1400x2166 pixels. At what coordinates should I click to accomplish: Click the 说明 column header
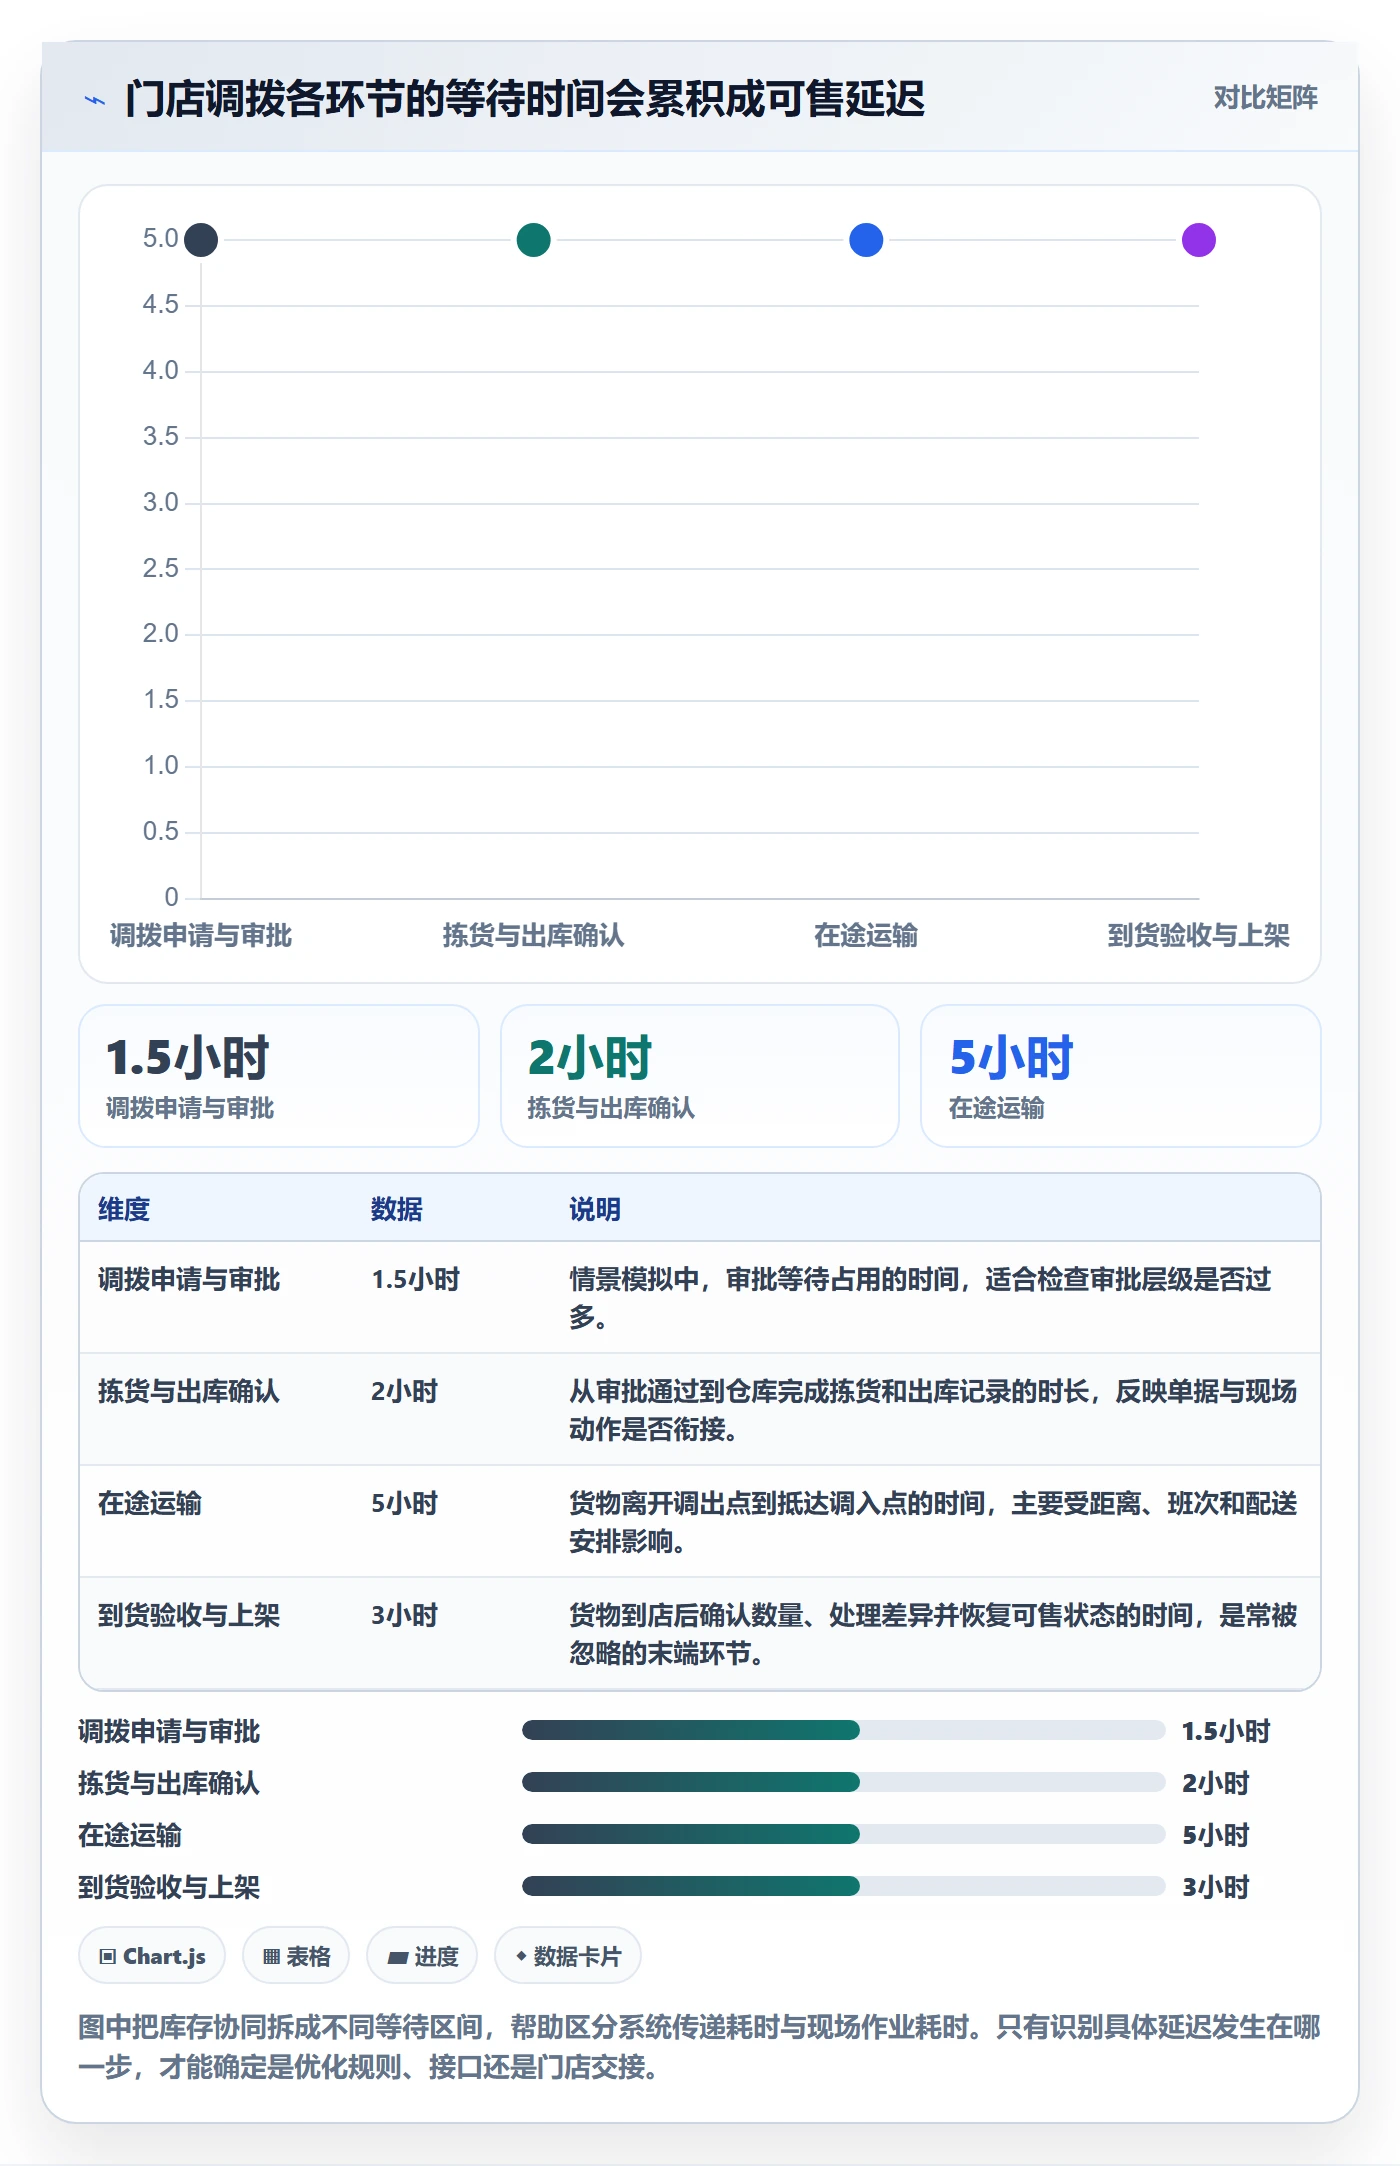click(595, 1209)
